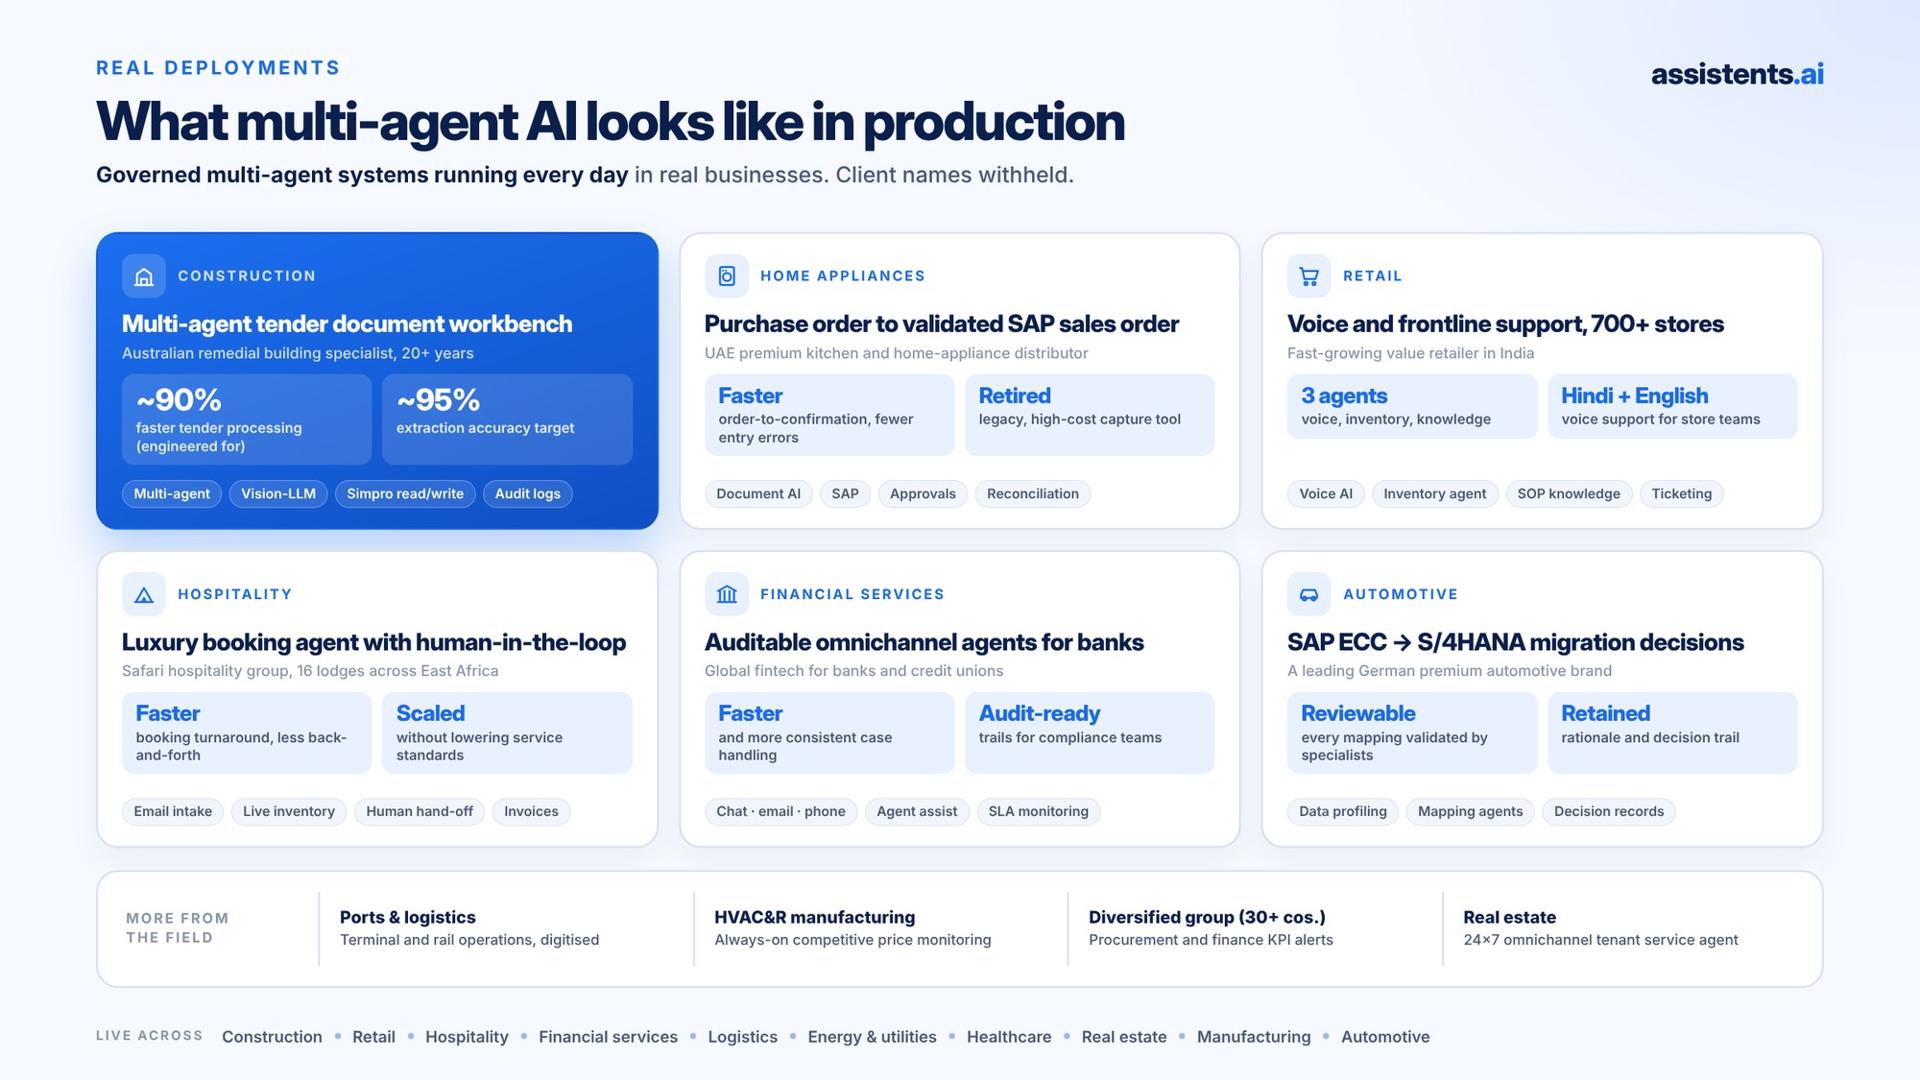Click the HVAC&R manufacturing entry
This screenshot has width=1920, height=1080.
tap(853, 929)
